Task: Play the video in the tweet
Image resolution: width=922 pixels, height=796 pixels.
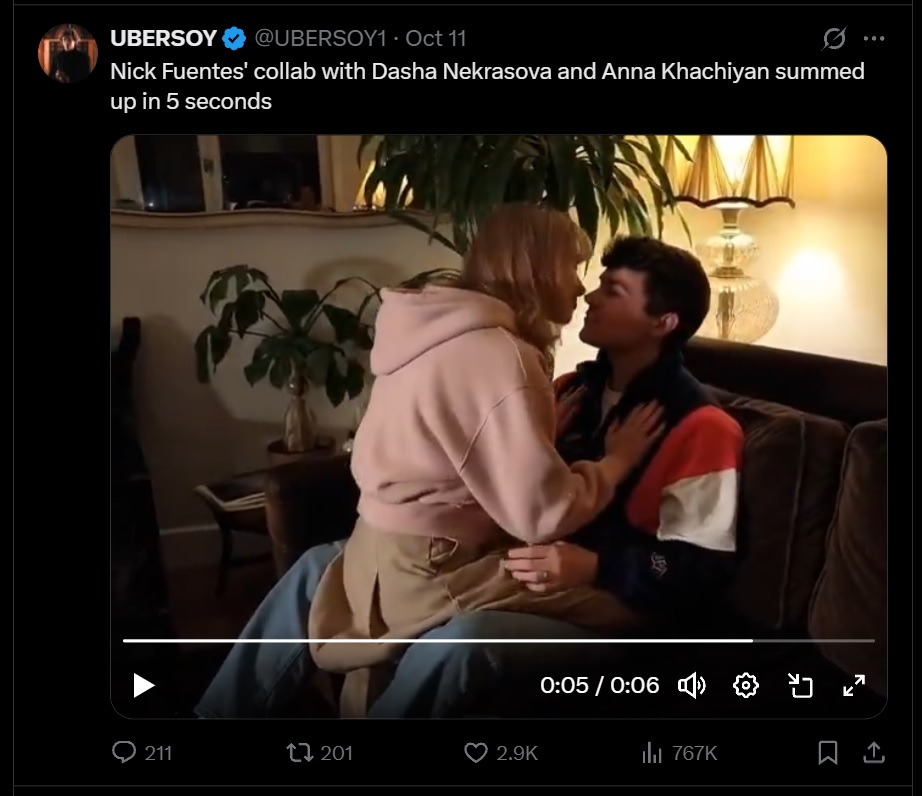Action: click(x=143, y=685)
